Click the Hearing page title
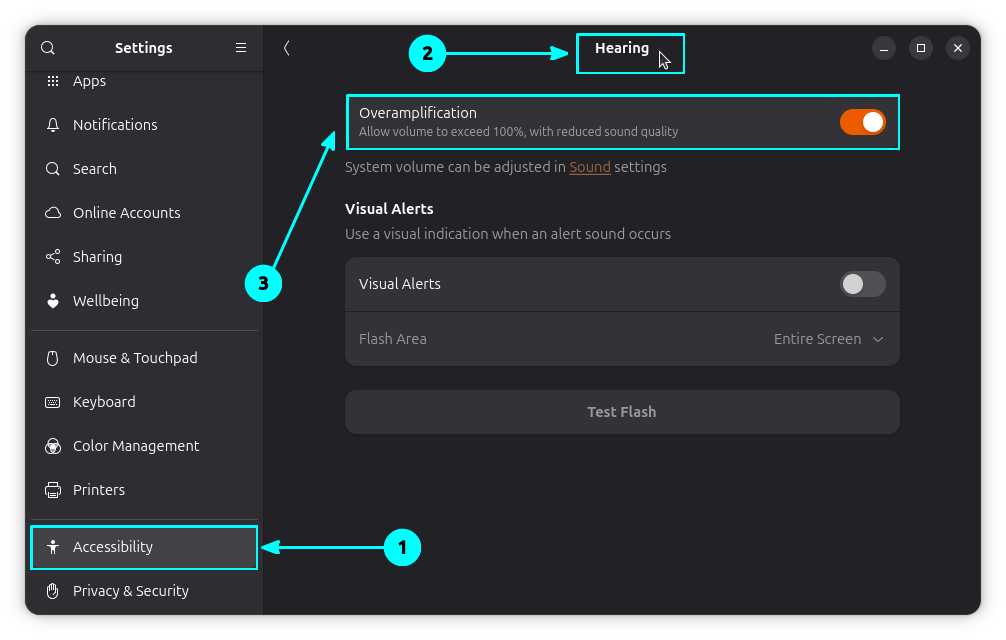Viewport: 1006px width, 640px height. pos(622,48)
